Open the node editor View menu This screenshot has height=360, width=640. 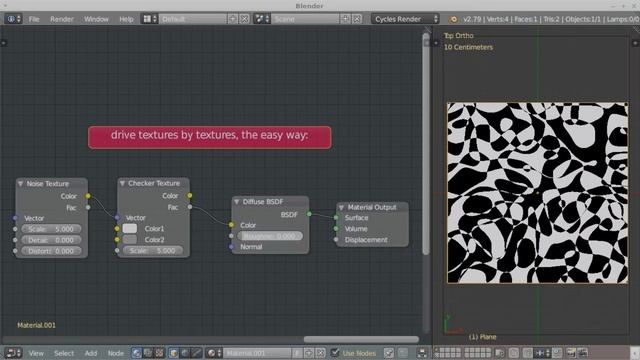(x=36, y=353)
